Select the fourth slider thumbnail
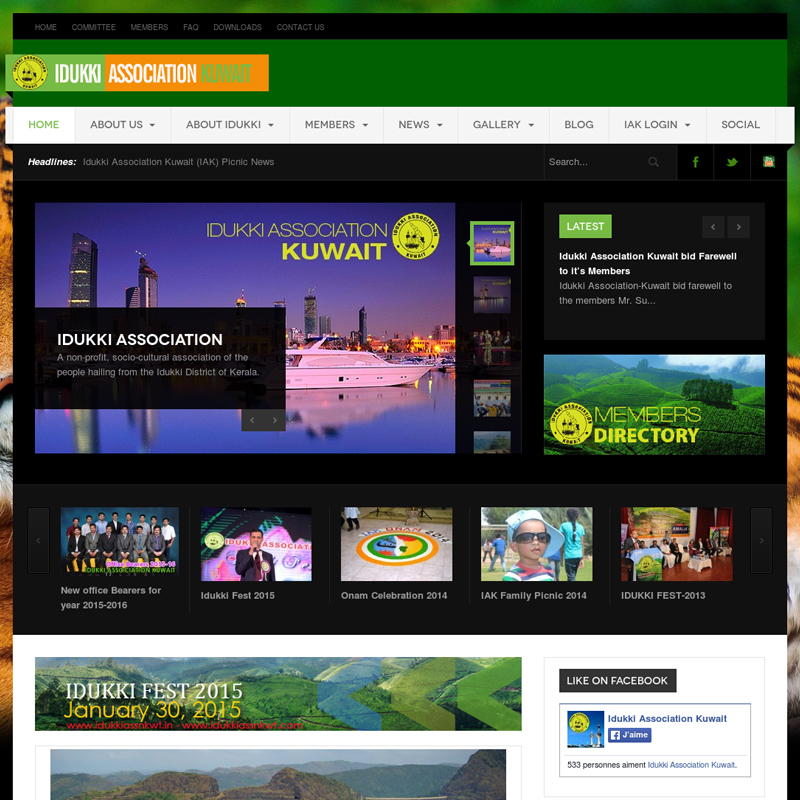This screenshot has height=800, width=800. 492,398
